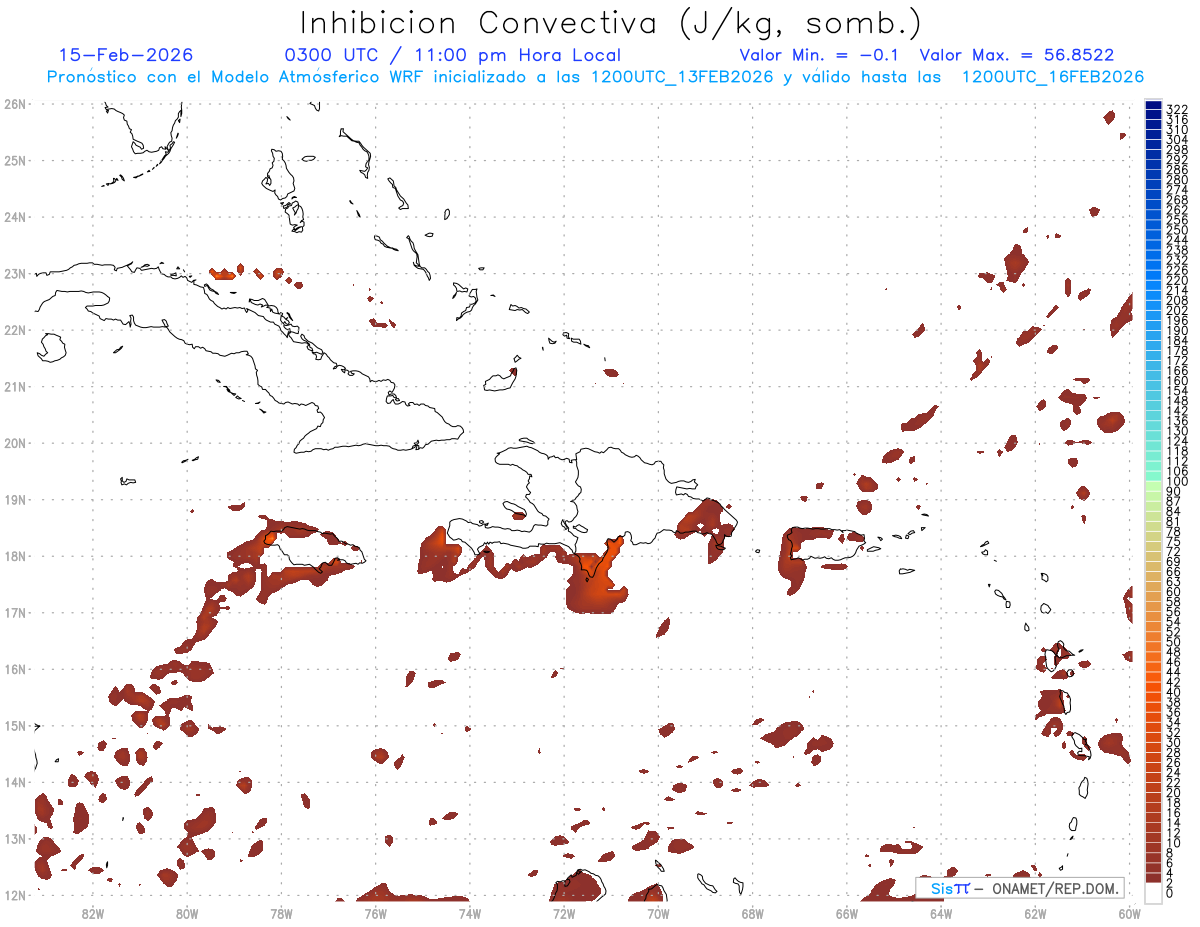The image size is (1200, 927).
Task: Click the '22N' latitude label
Action: click(x=14, y=330)
